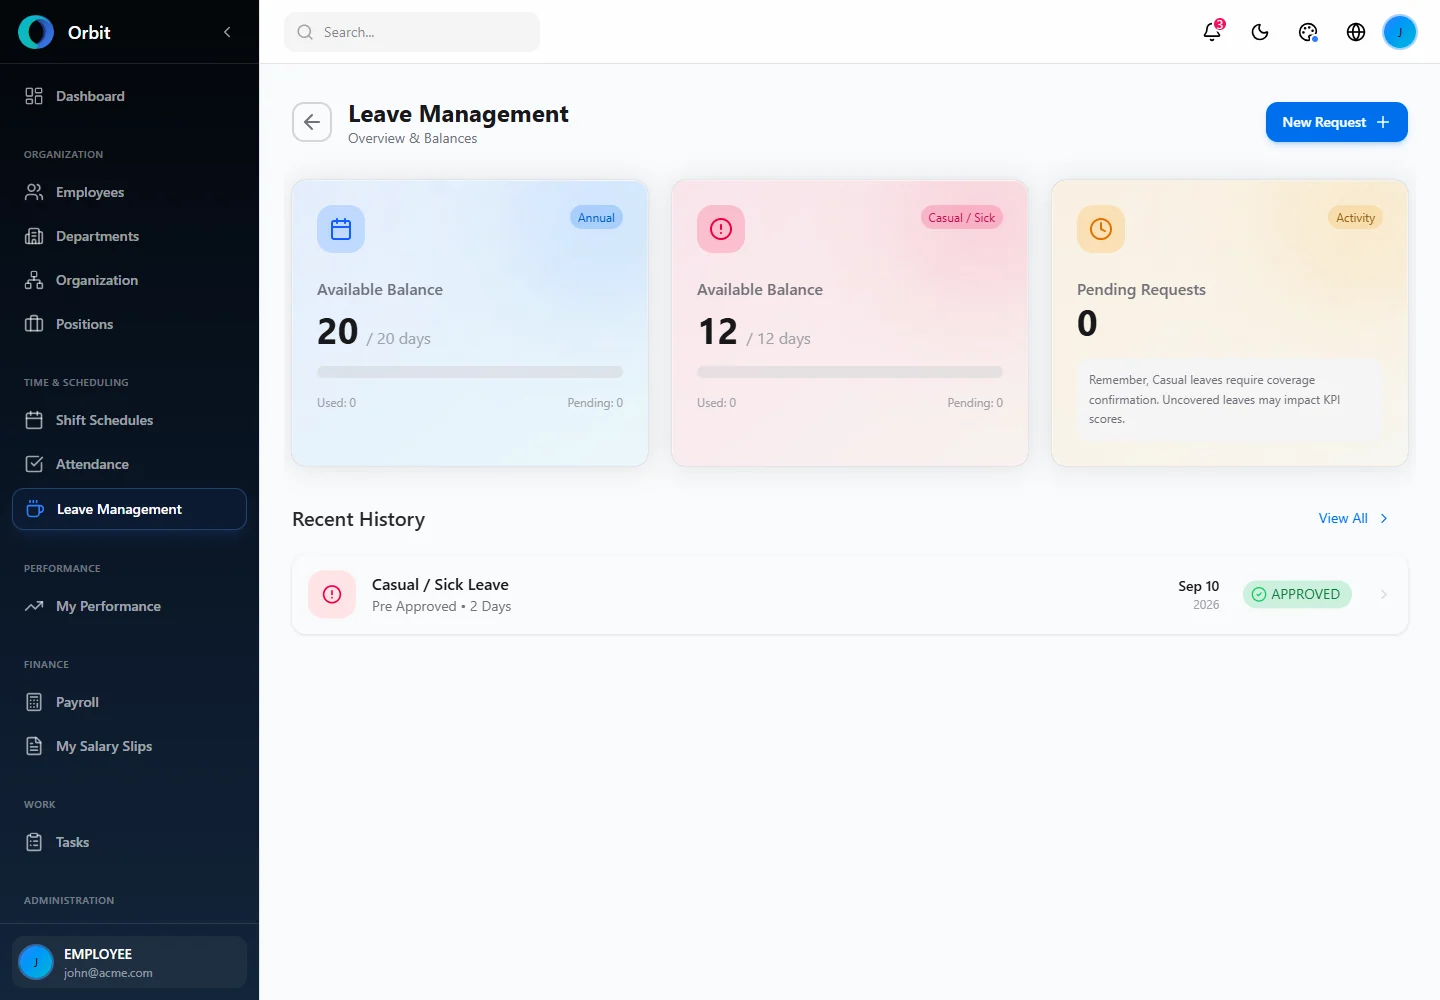The width and height of the screenshot is (1440, 1000).
Task: Click the My Salary Slips document icon
Action: [34, 746]
